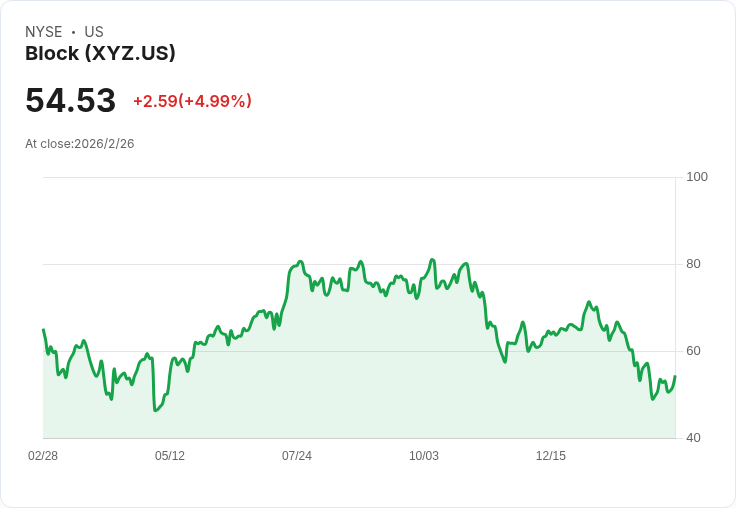Select the 02/28 date on the x-axis

[43, 456]
